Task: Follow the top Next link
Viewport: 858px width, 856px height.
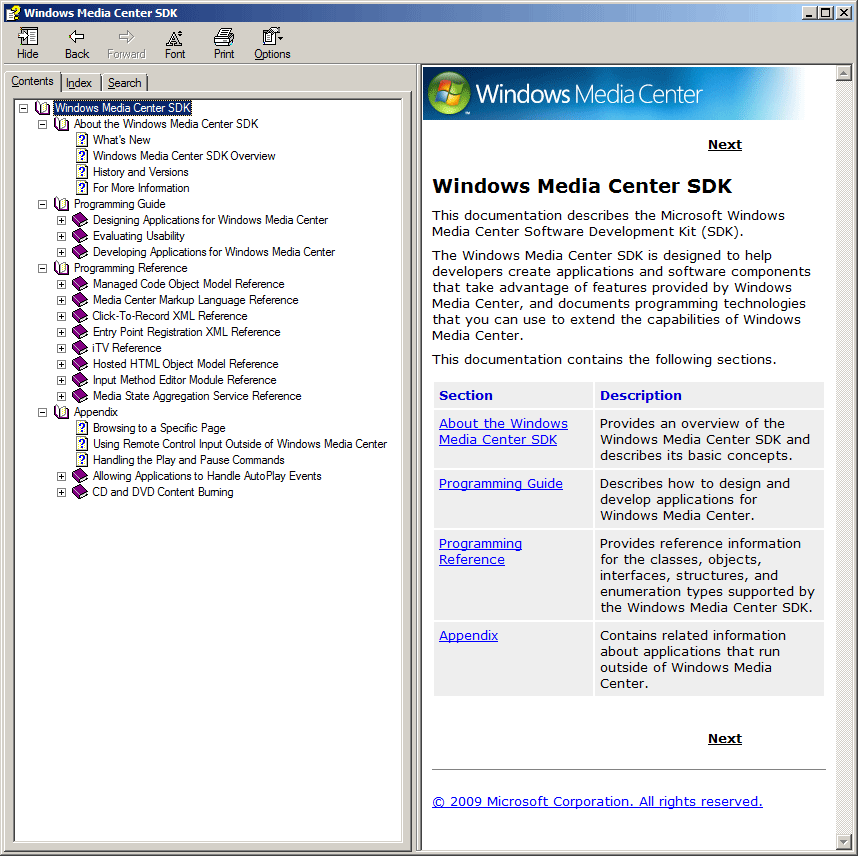Action: (x=724, y=144)
